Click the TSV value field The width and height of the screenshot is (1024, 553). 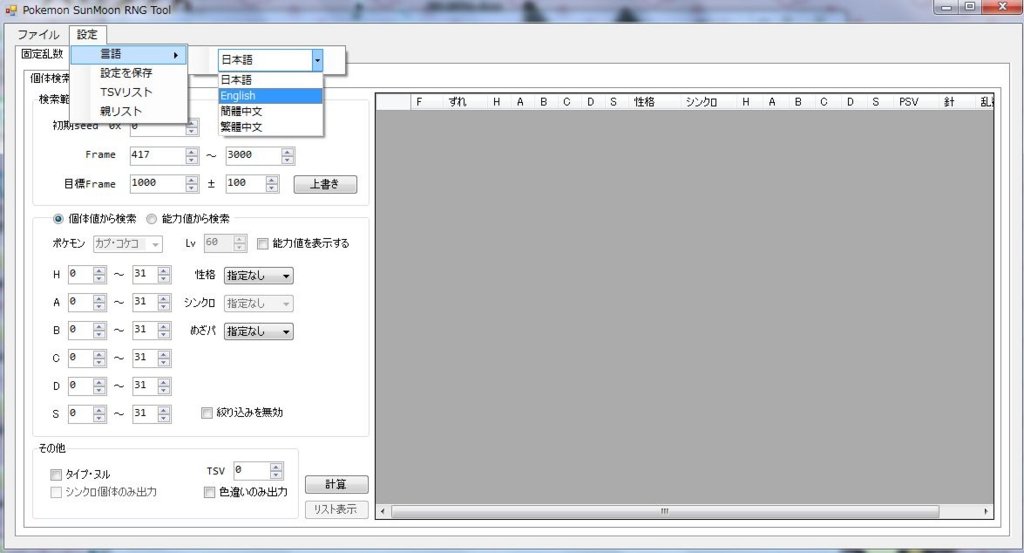(x=251, y=470)
